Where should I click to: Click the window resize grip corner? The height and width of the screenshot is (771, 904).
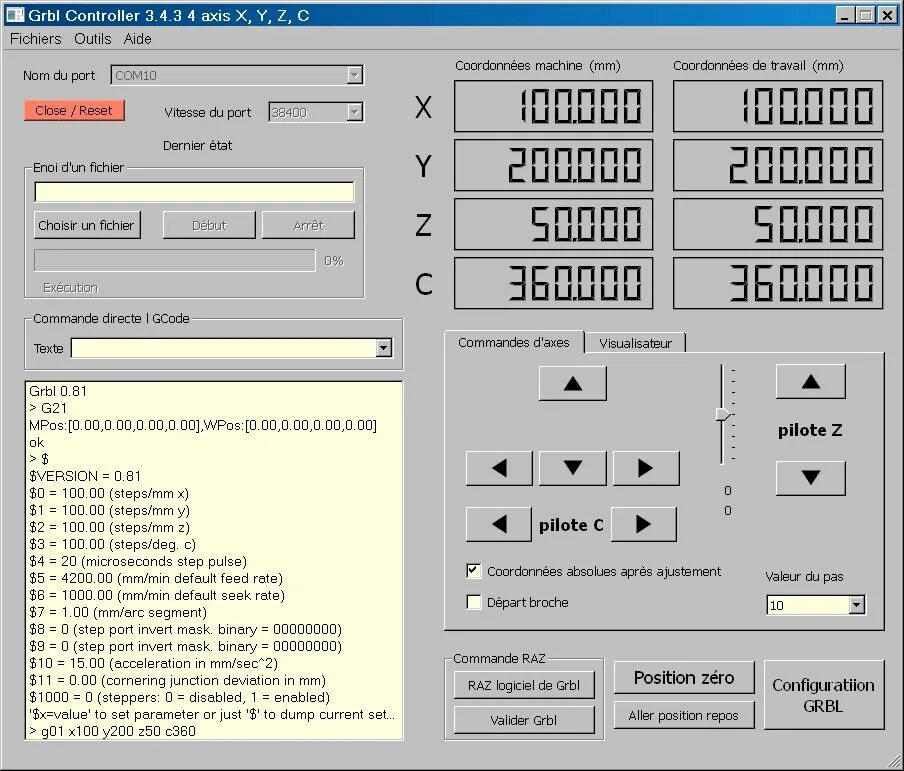[892, 759]
